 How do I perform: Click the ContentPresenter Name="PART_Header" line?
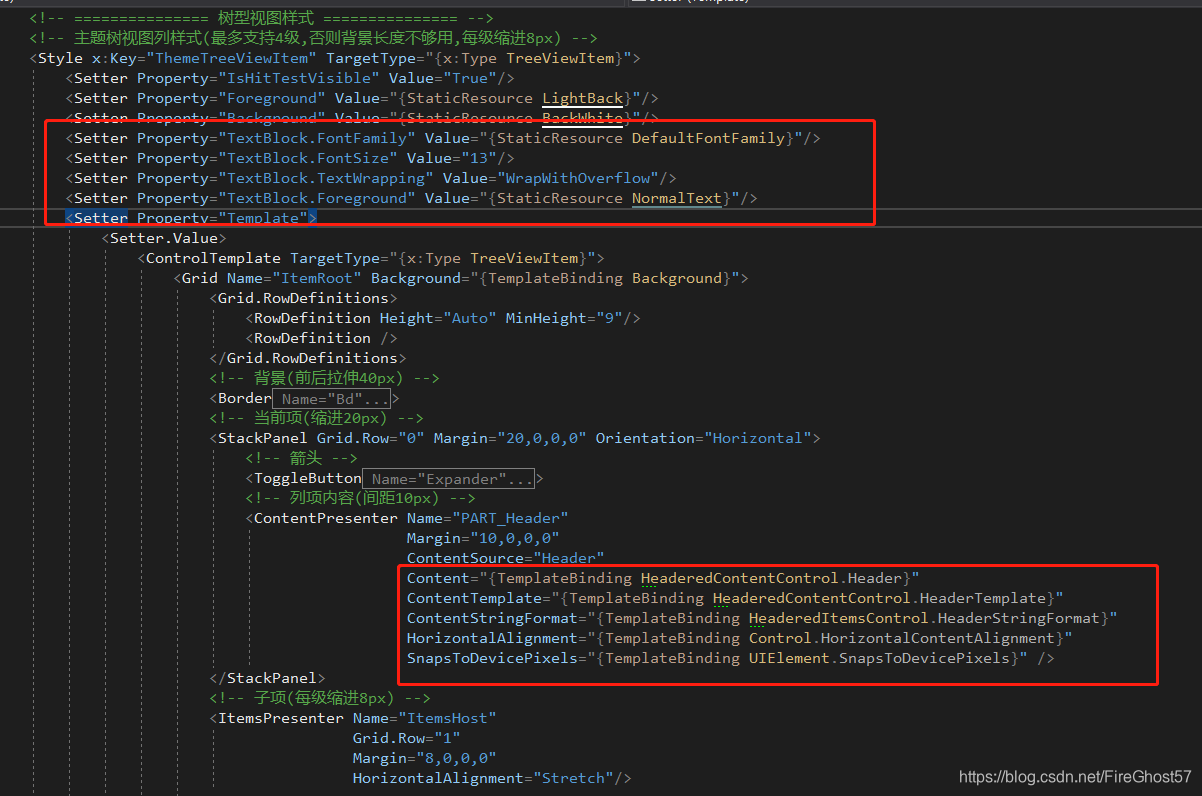[407, 518]
